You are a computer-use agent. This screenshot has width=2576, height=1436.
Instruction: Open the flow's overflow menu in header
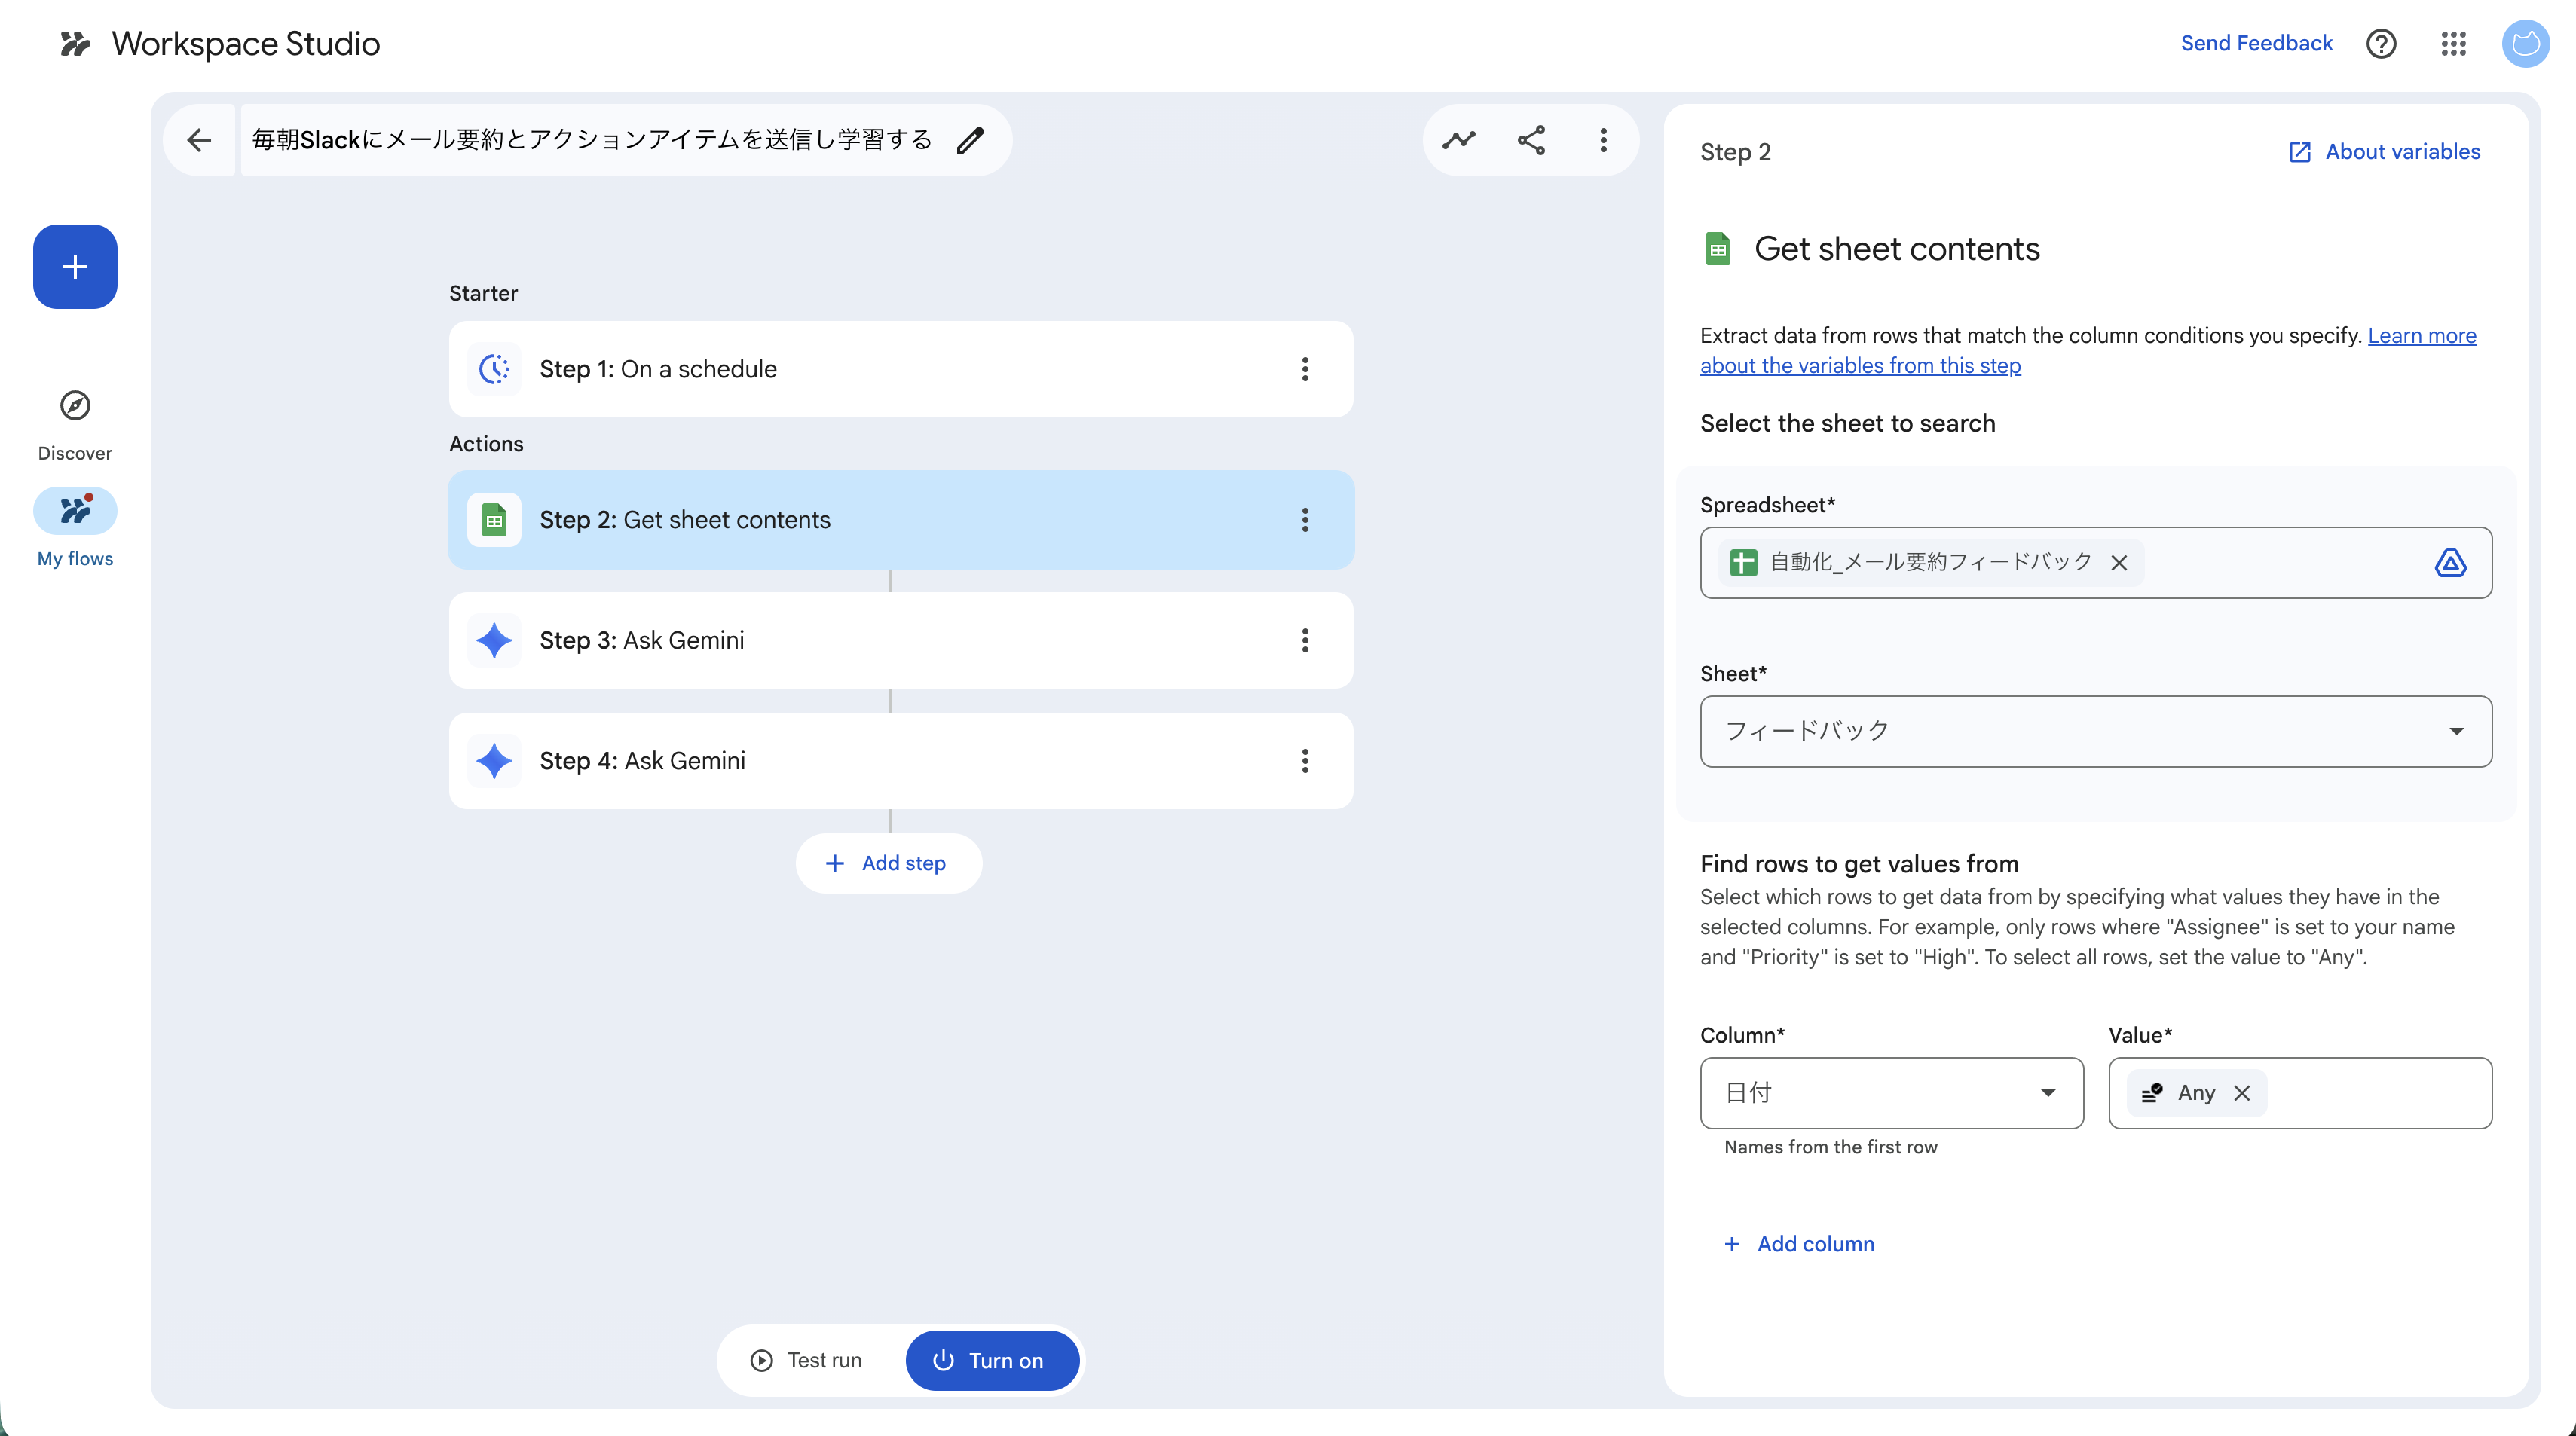(x=1603, y=140)
